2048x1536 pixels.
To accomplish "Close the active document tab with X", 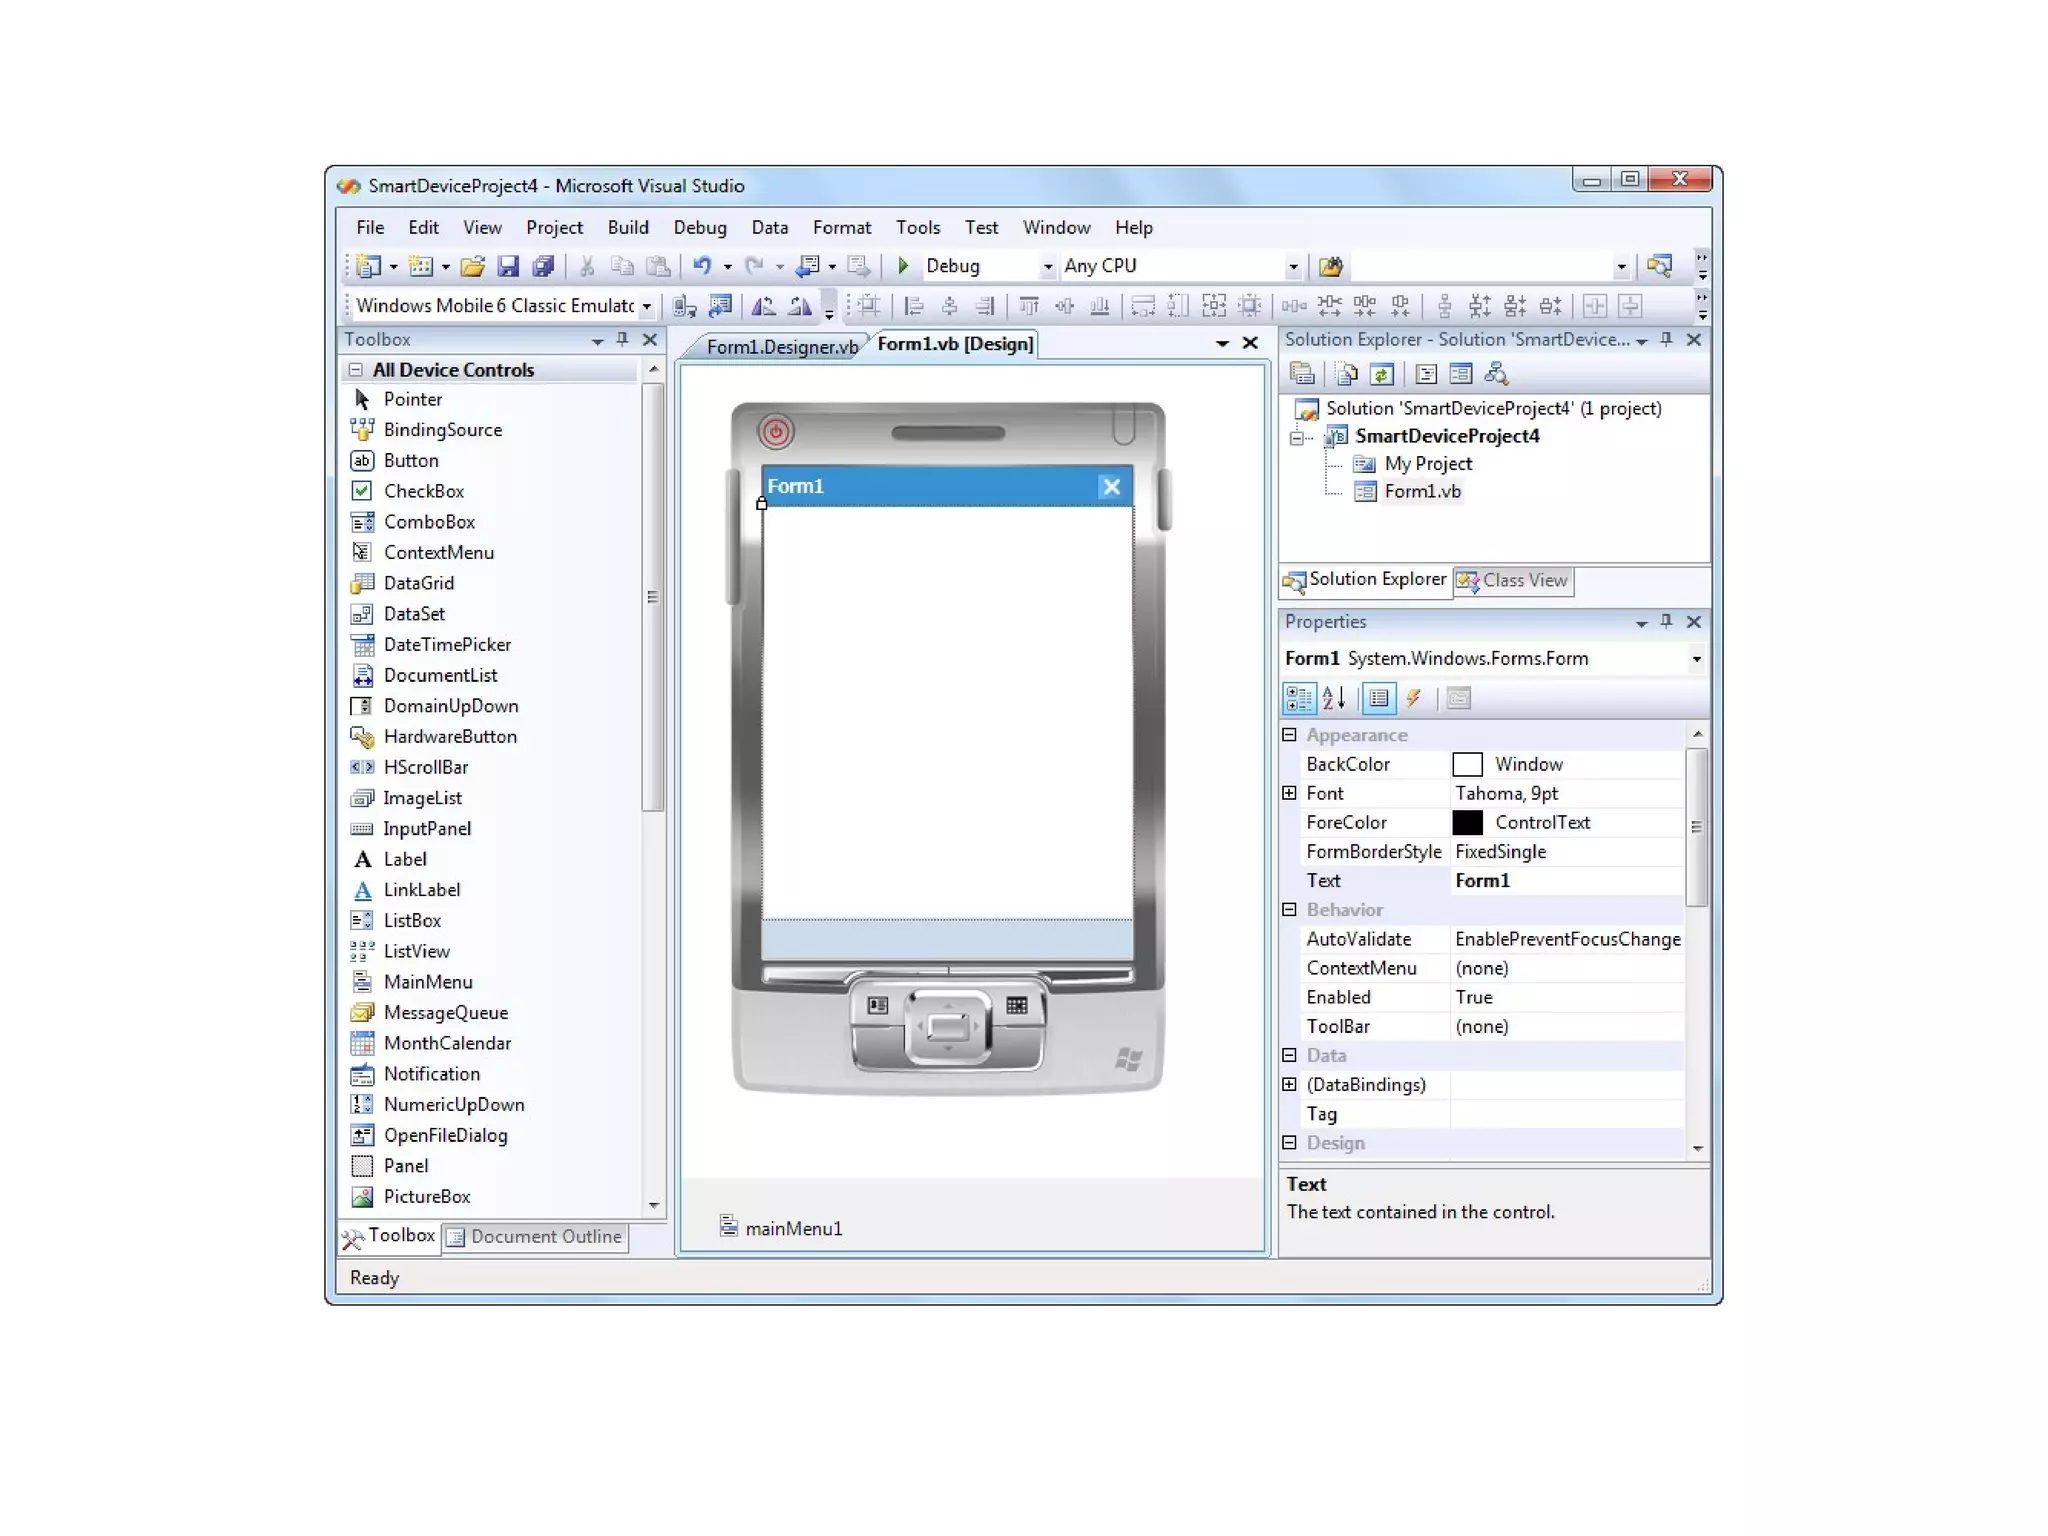I will click(x=1250, y=343).
